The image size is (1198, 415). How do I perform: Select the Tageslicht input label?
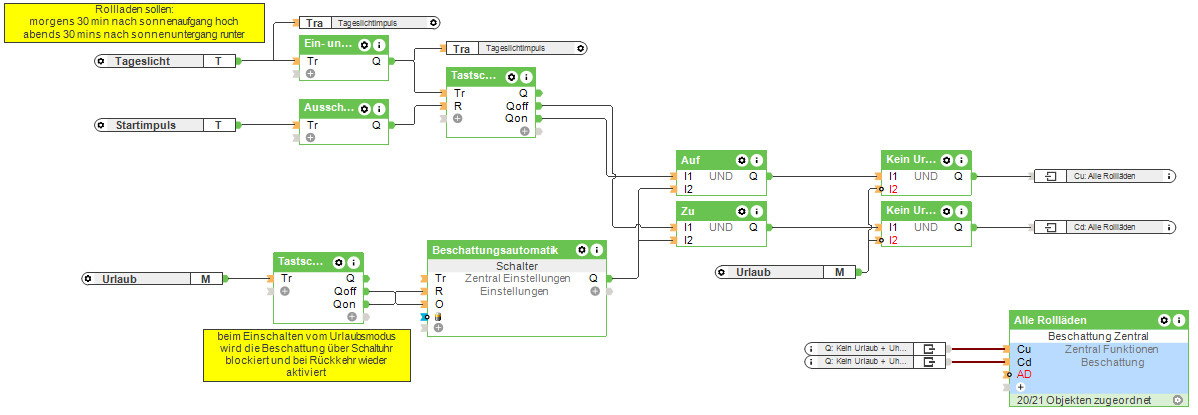pos(142,61)
